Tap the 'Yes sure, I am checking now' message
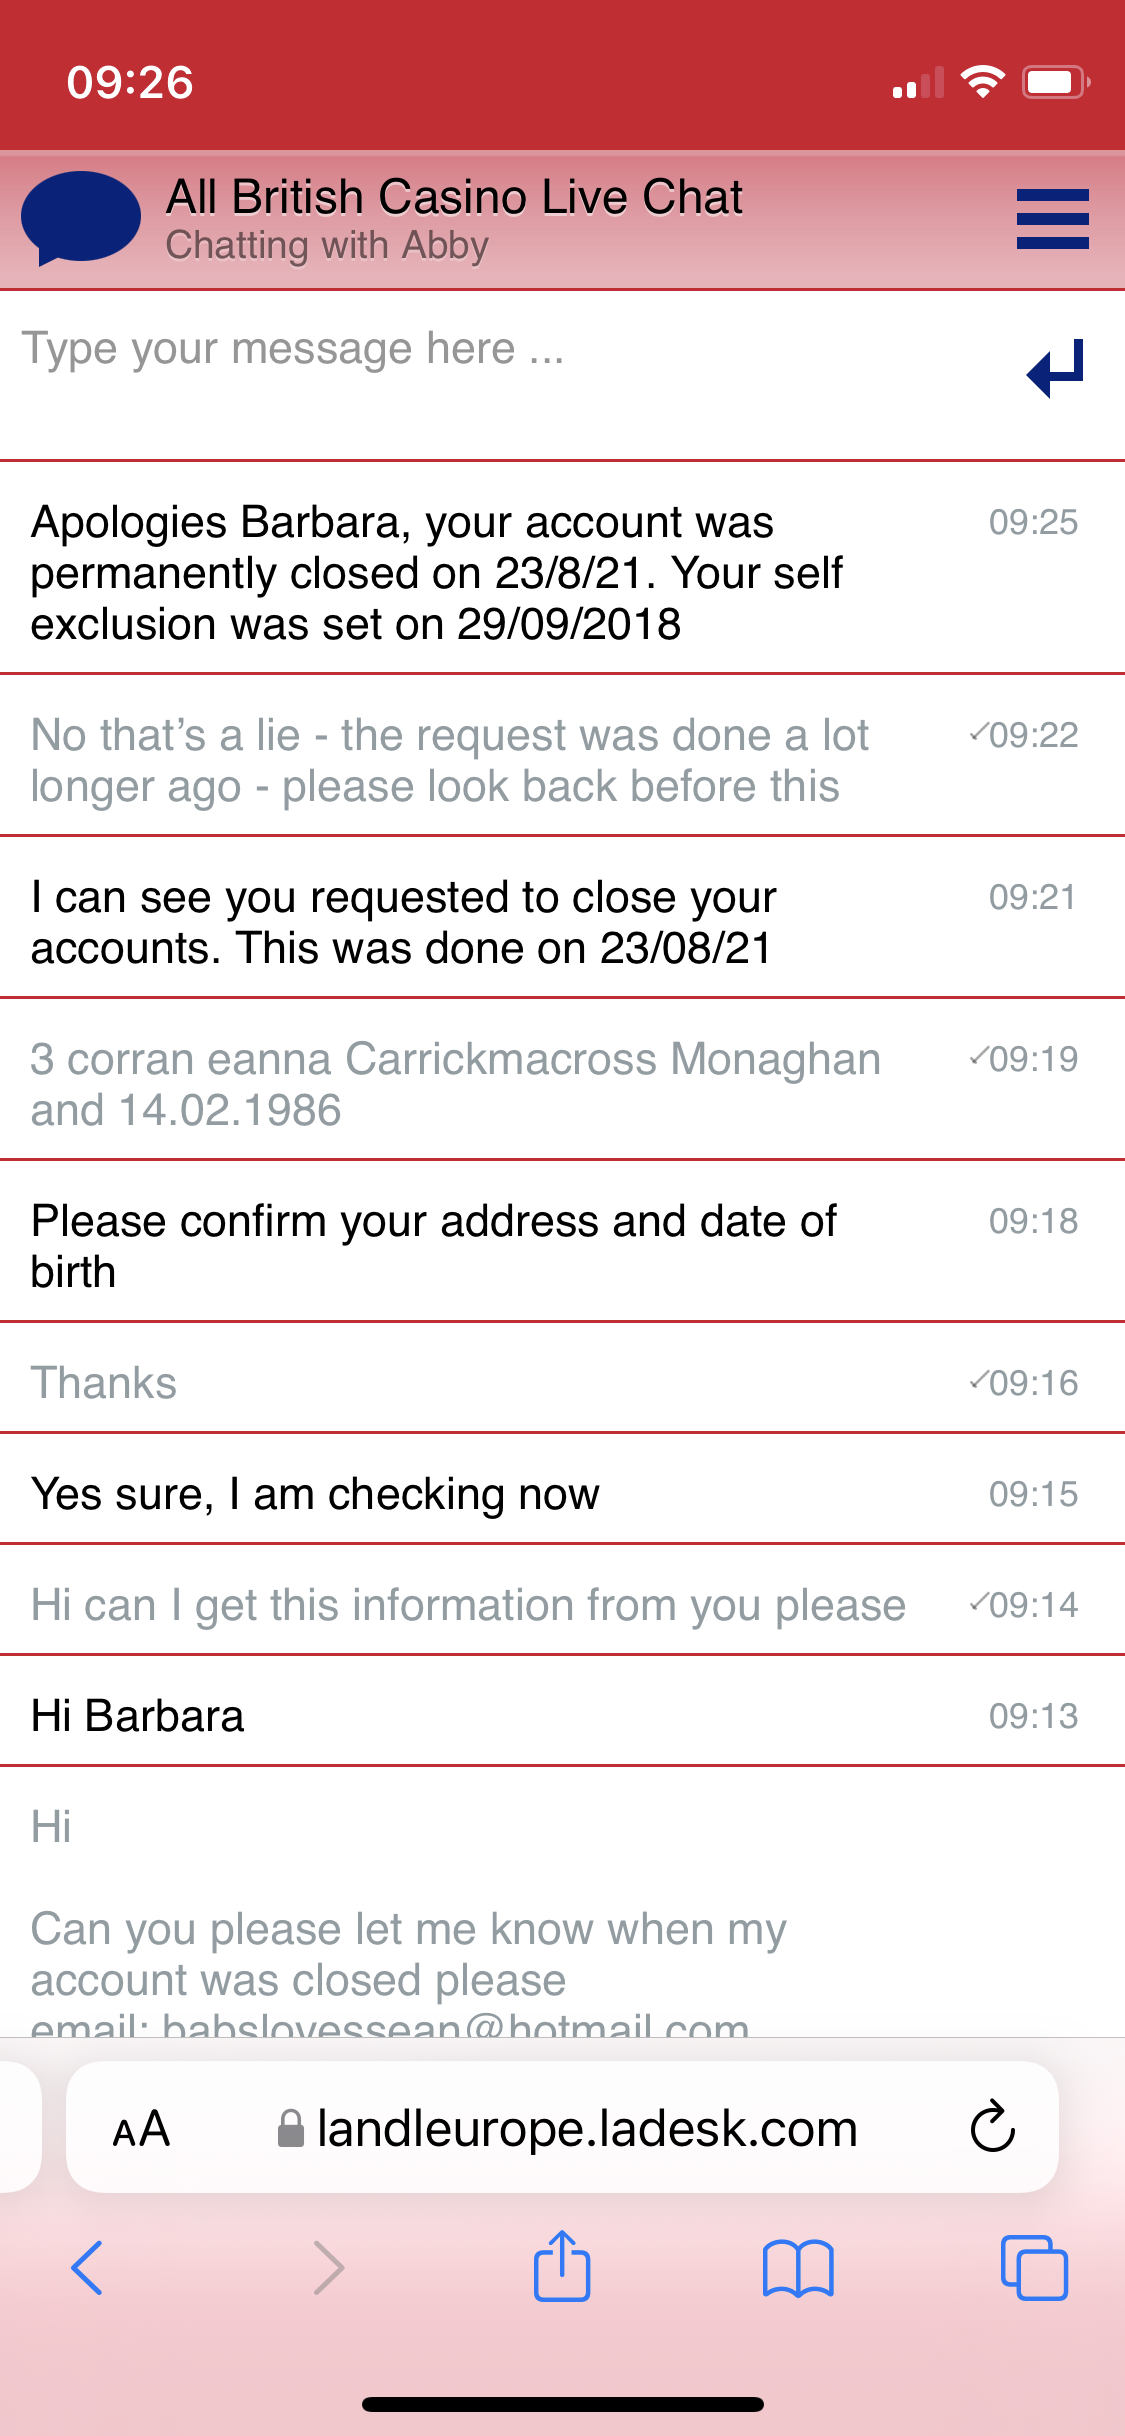This screenshot has height=2436, width=1125. click(x=315, y=1494)
